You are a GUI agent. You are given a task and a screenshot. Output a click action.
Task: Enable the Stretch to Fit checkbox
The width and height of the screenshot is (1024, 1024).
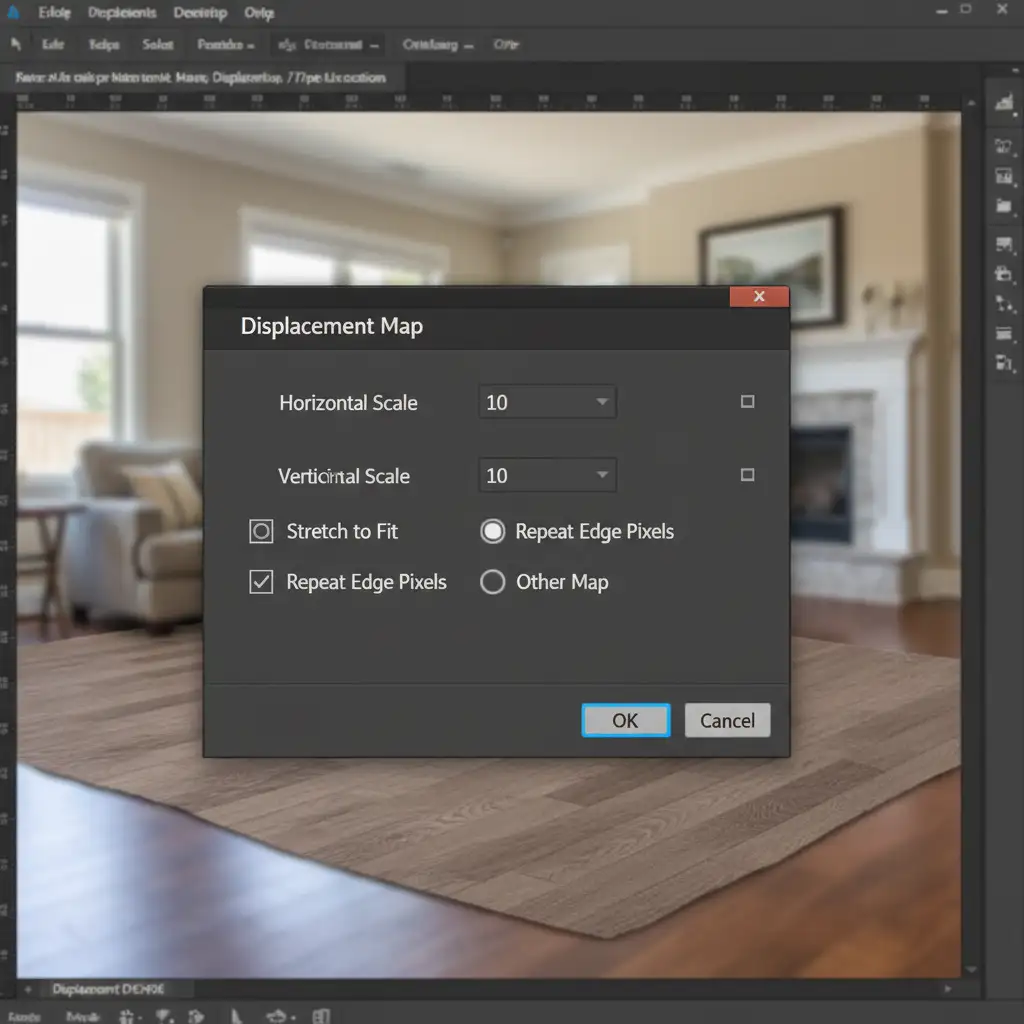pyautogui.click(x=261, y=531)
